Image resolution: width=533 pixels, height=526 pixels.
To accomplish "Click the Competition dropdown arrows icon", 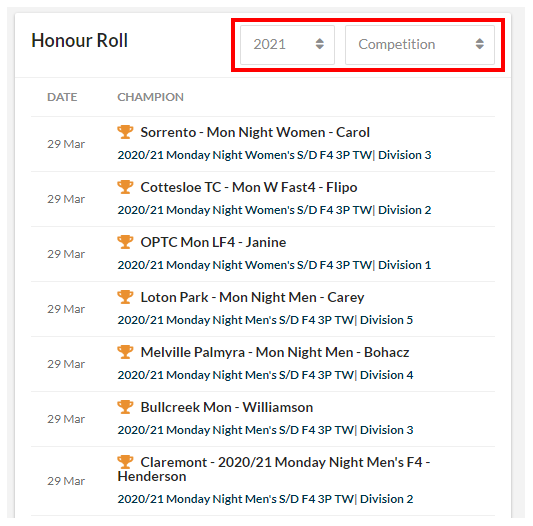I will coord(480,44).
